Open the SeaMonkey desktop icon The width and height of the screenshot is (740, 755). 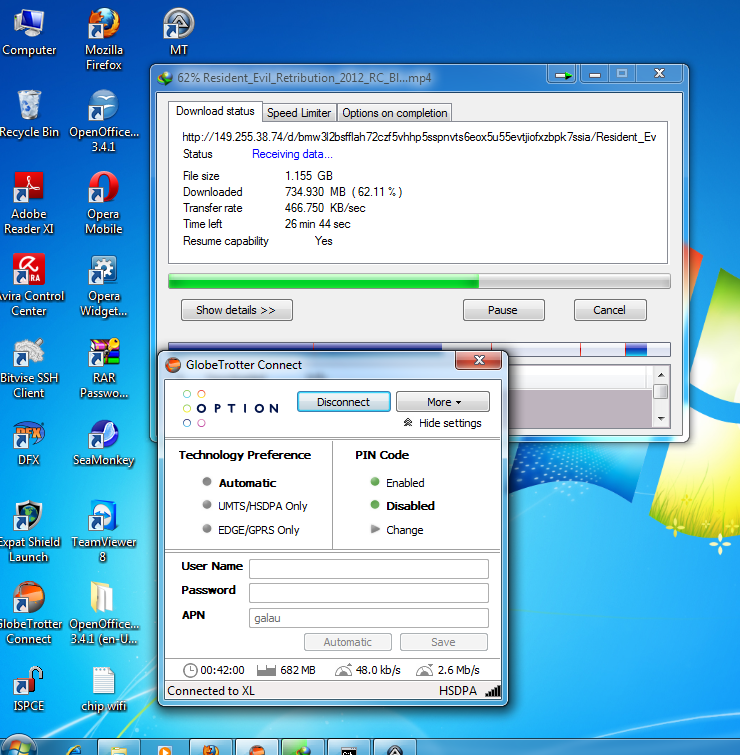coord(103,437)
